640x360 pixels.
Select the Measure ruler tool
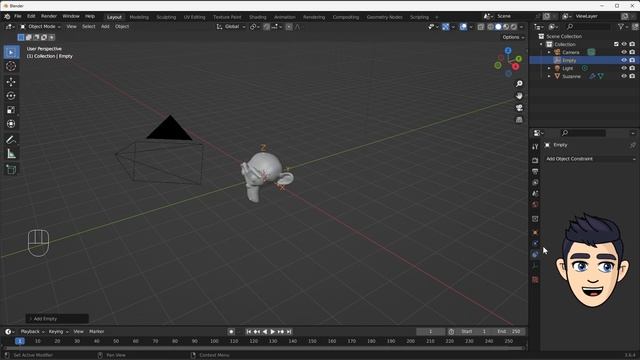[x=11, y=154]
